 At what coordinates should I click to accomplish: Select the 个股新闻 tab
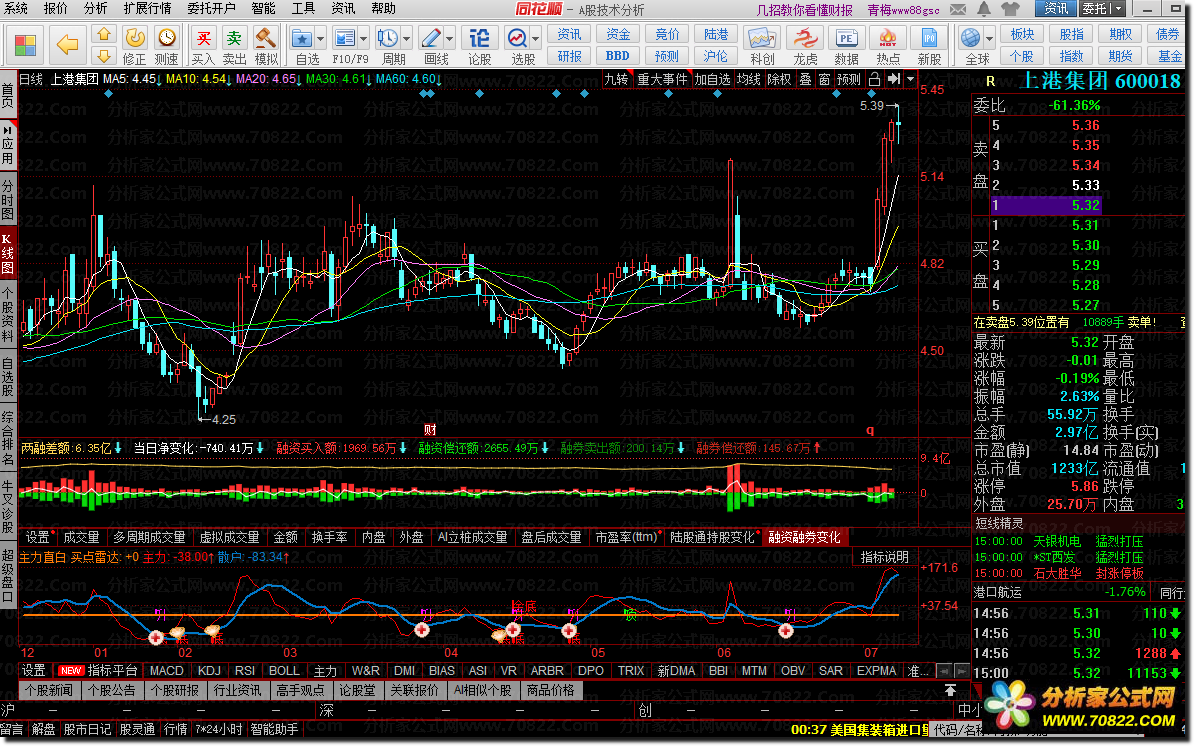[x=48, y=690]
